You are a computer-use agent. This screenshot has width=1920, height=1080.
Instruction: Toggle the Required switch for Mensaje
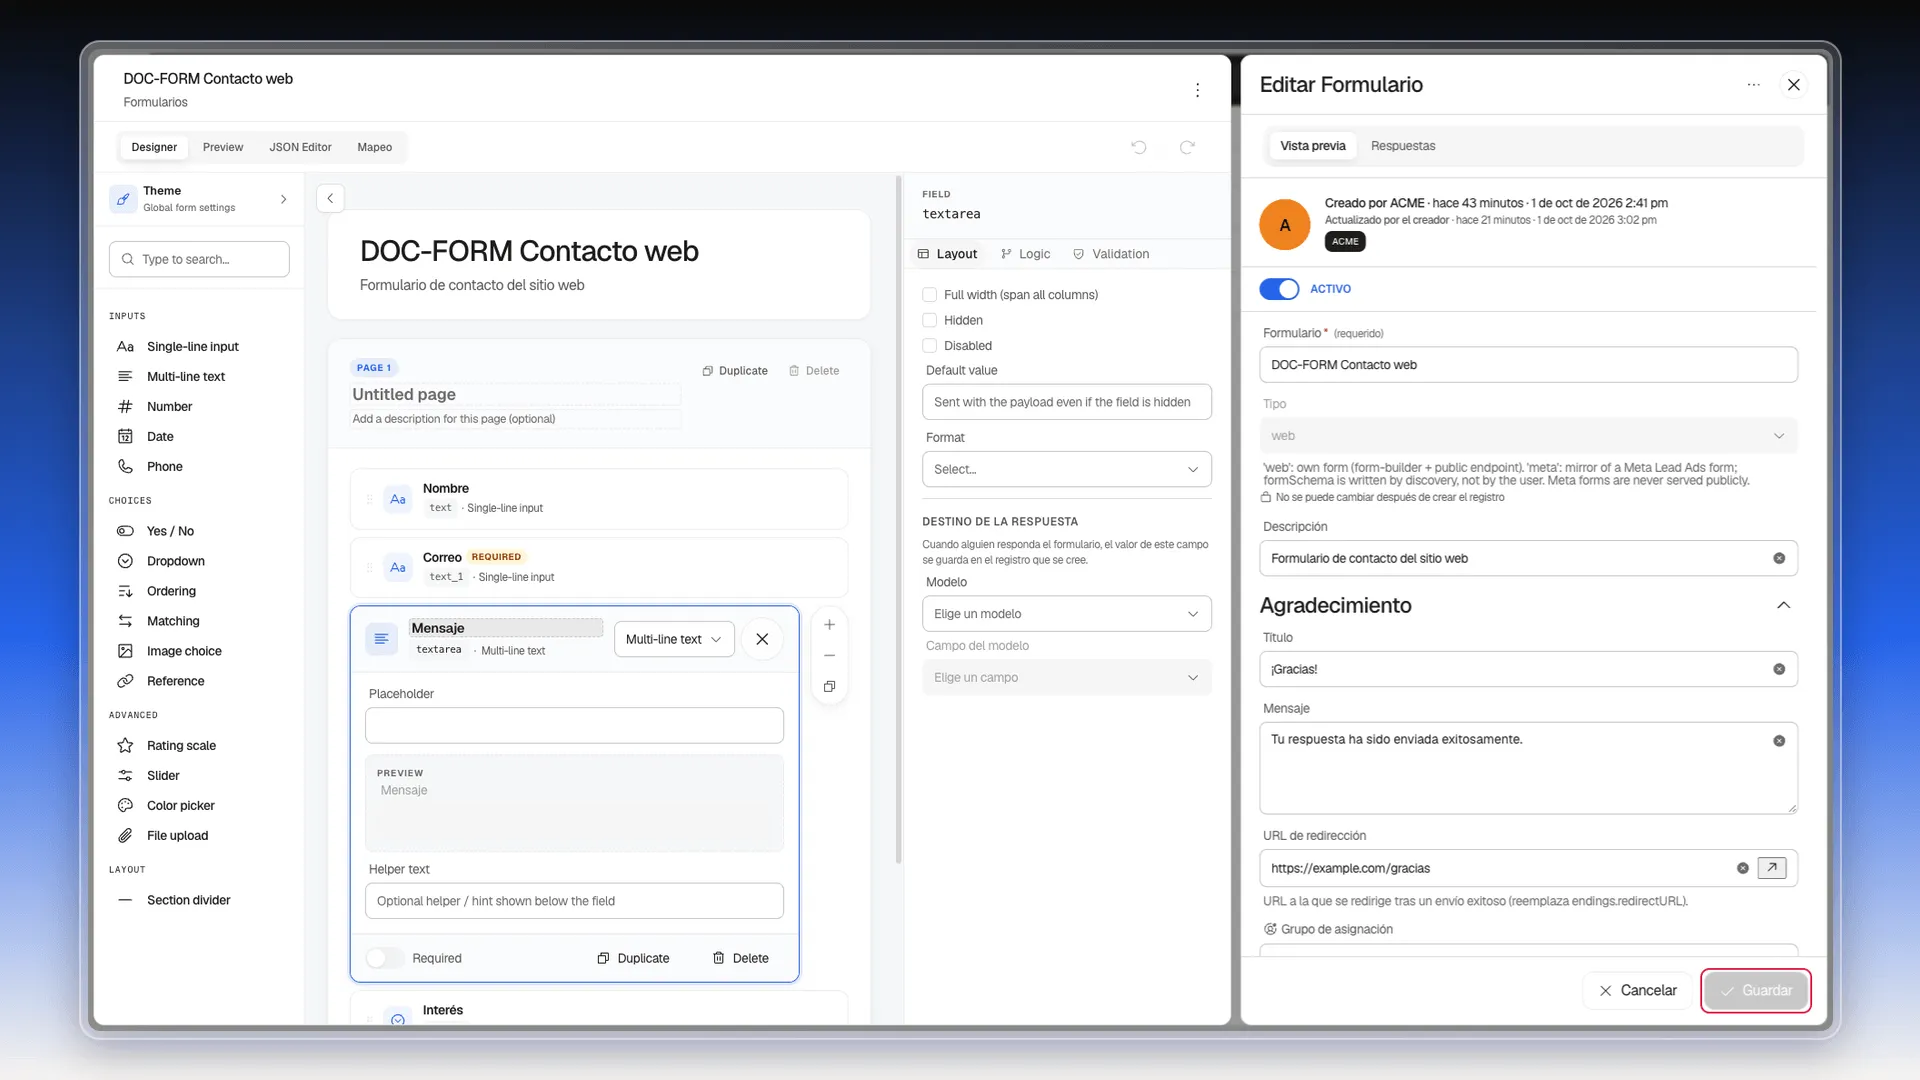[385, 958]
